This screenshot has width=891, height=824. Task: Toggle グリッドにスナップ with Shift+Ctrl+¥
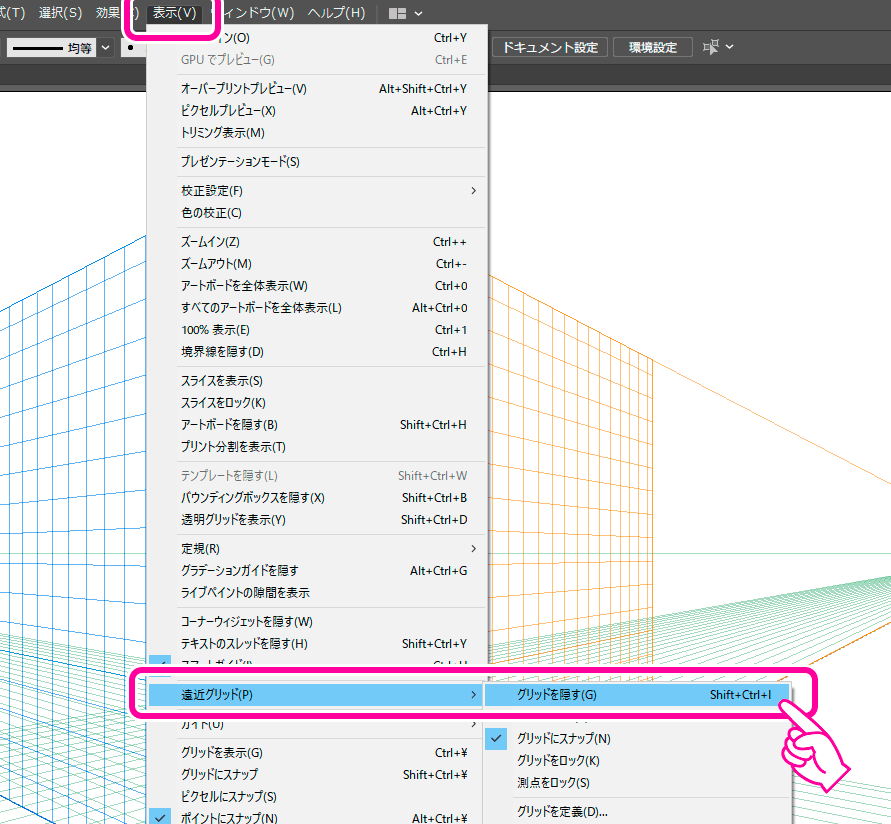point(315,775)
